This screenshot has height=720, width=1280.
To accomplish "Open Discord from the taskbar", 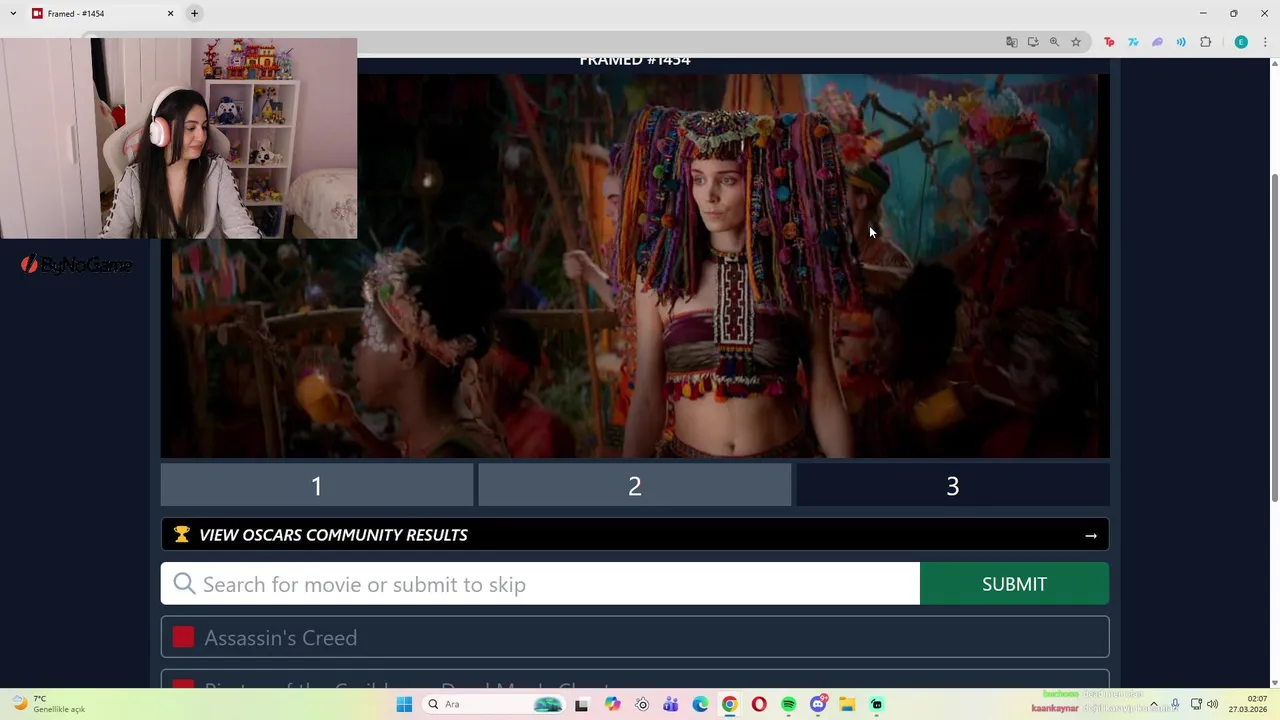I will (818, 704).
